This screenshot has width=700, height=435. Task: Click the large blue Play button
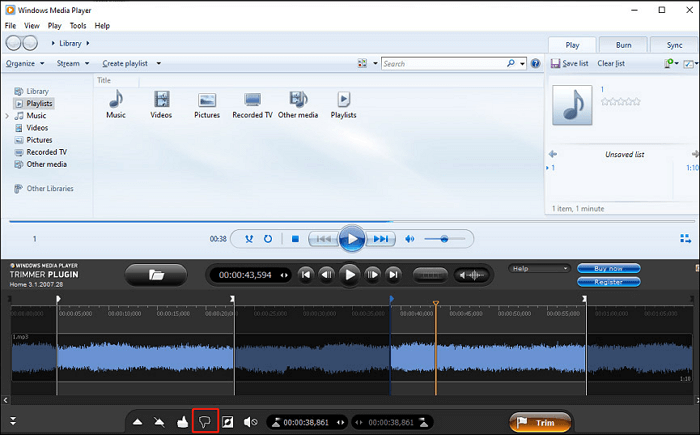tap(352, 239)
